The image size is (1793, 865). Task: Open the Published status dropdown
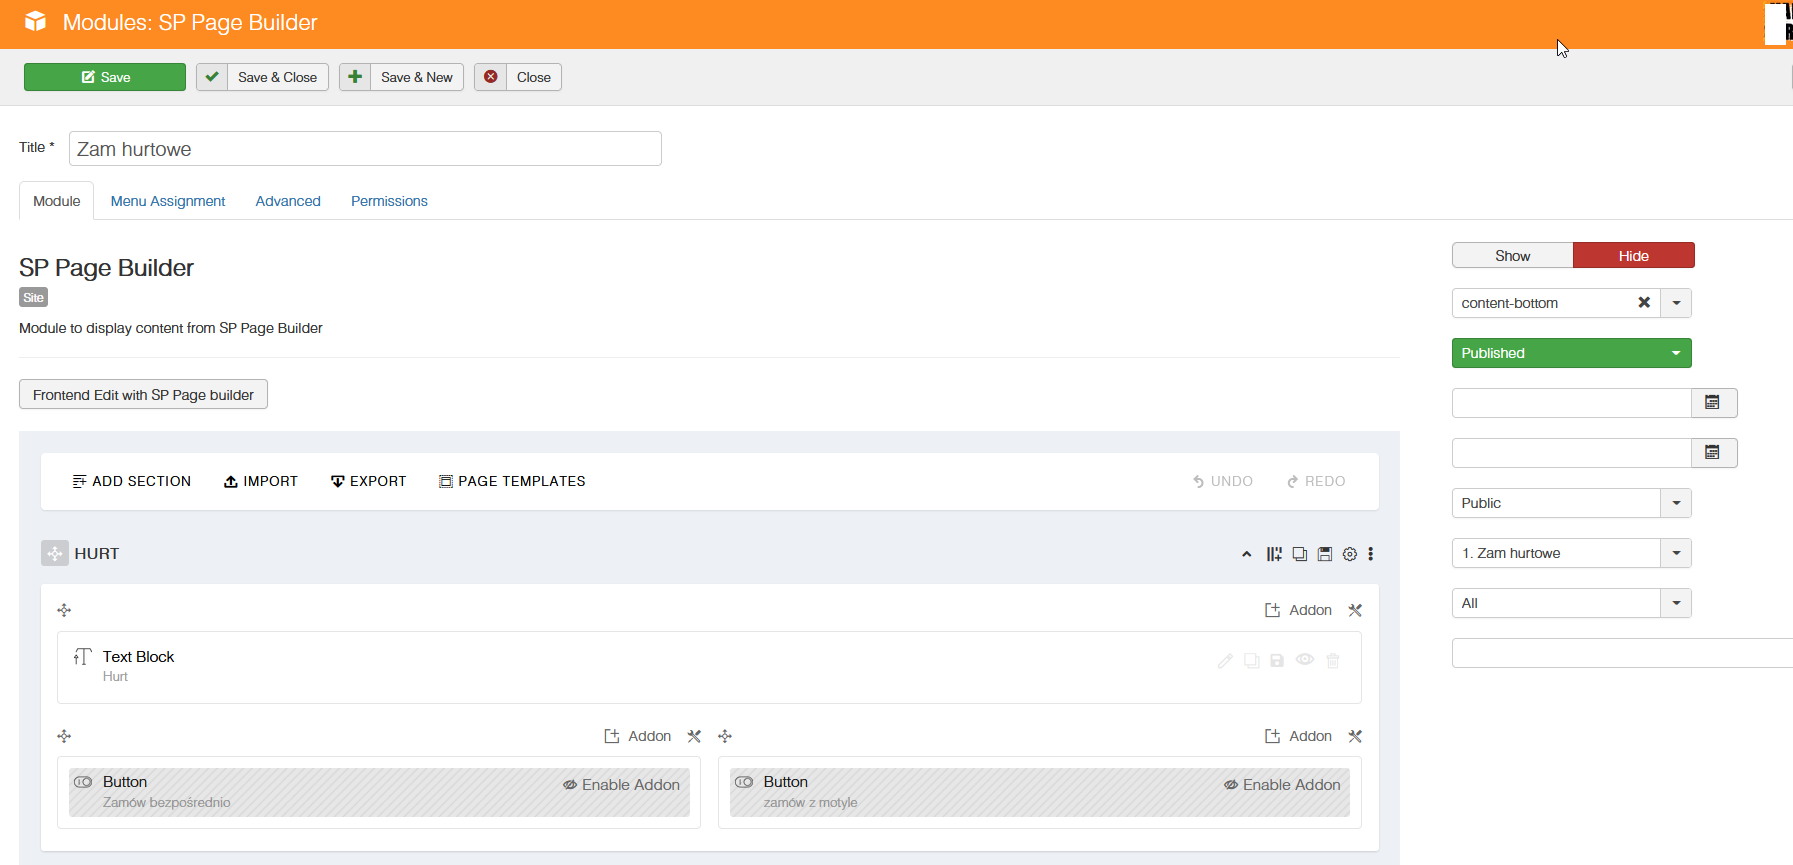tap(1570, 353)
